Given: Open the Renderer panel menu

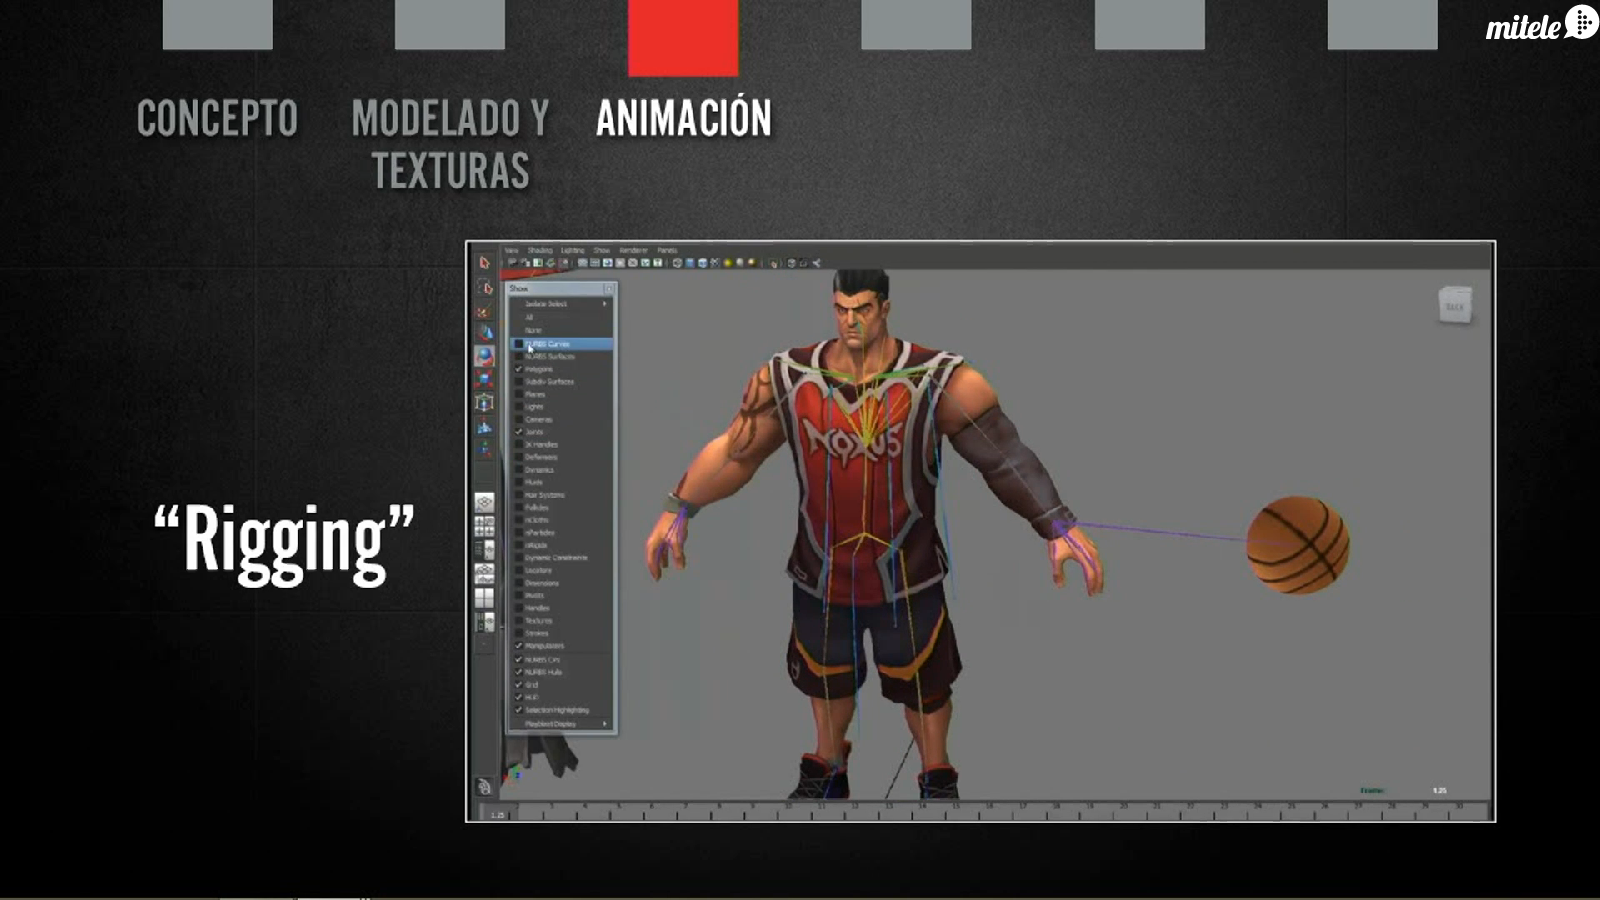Looking at the screenshot, I should tap(633, 250).
